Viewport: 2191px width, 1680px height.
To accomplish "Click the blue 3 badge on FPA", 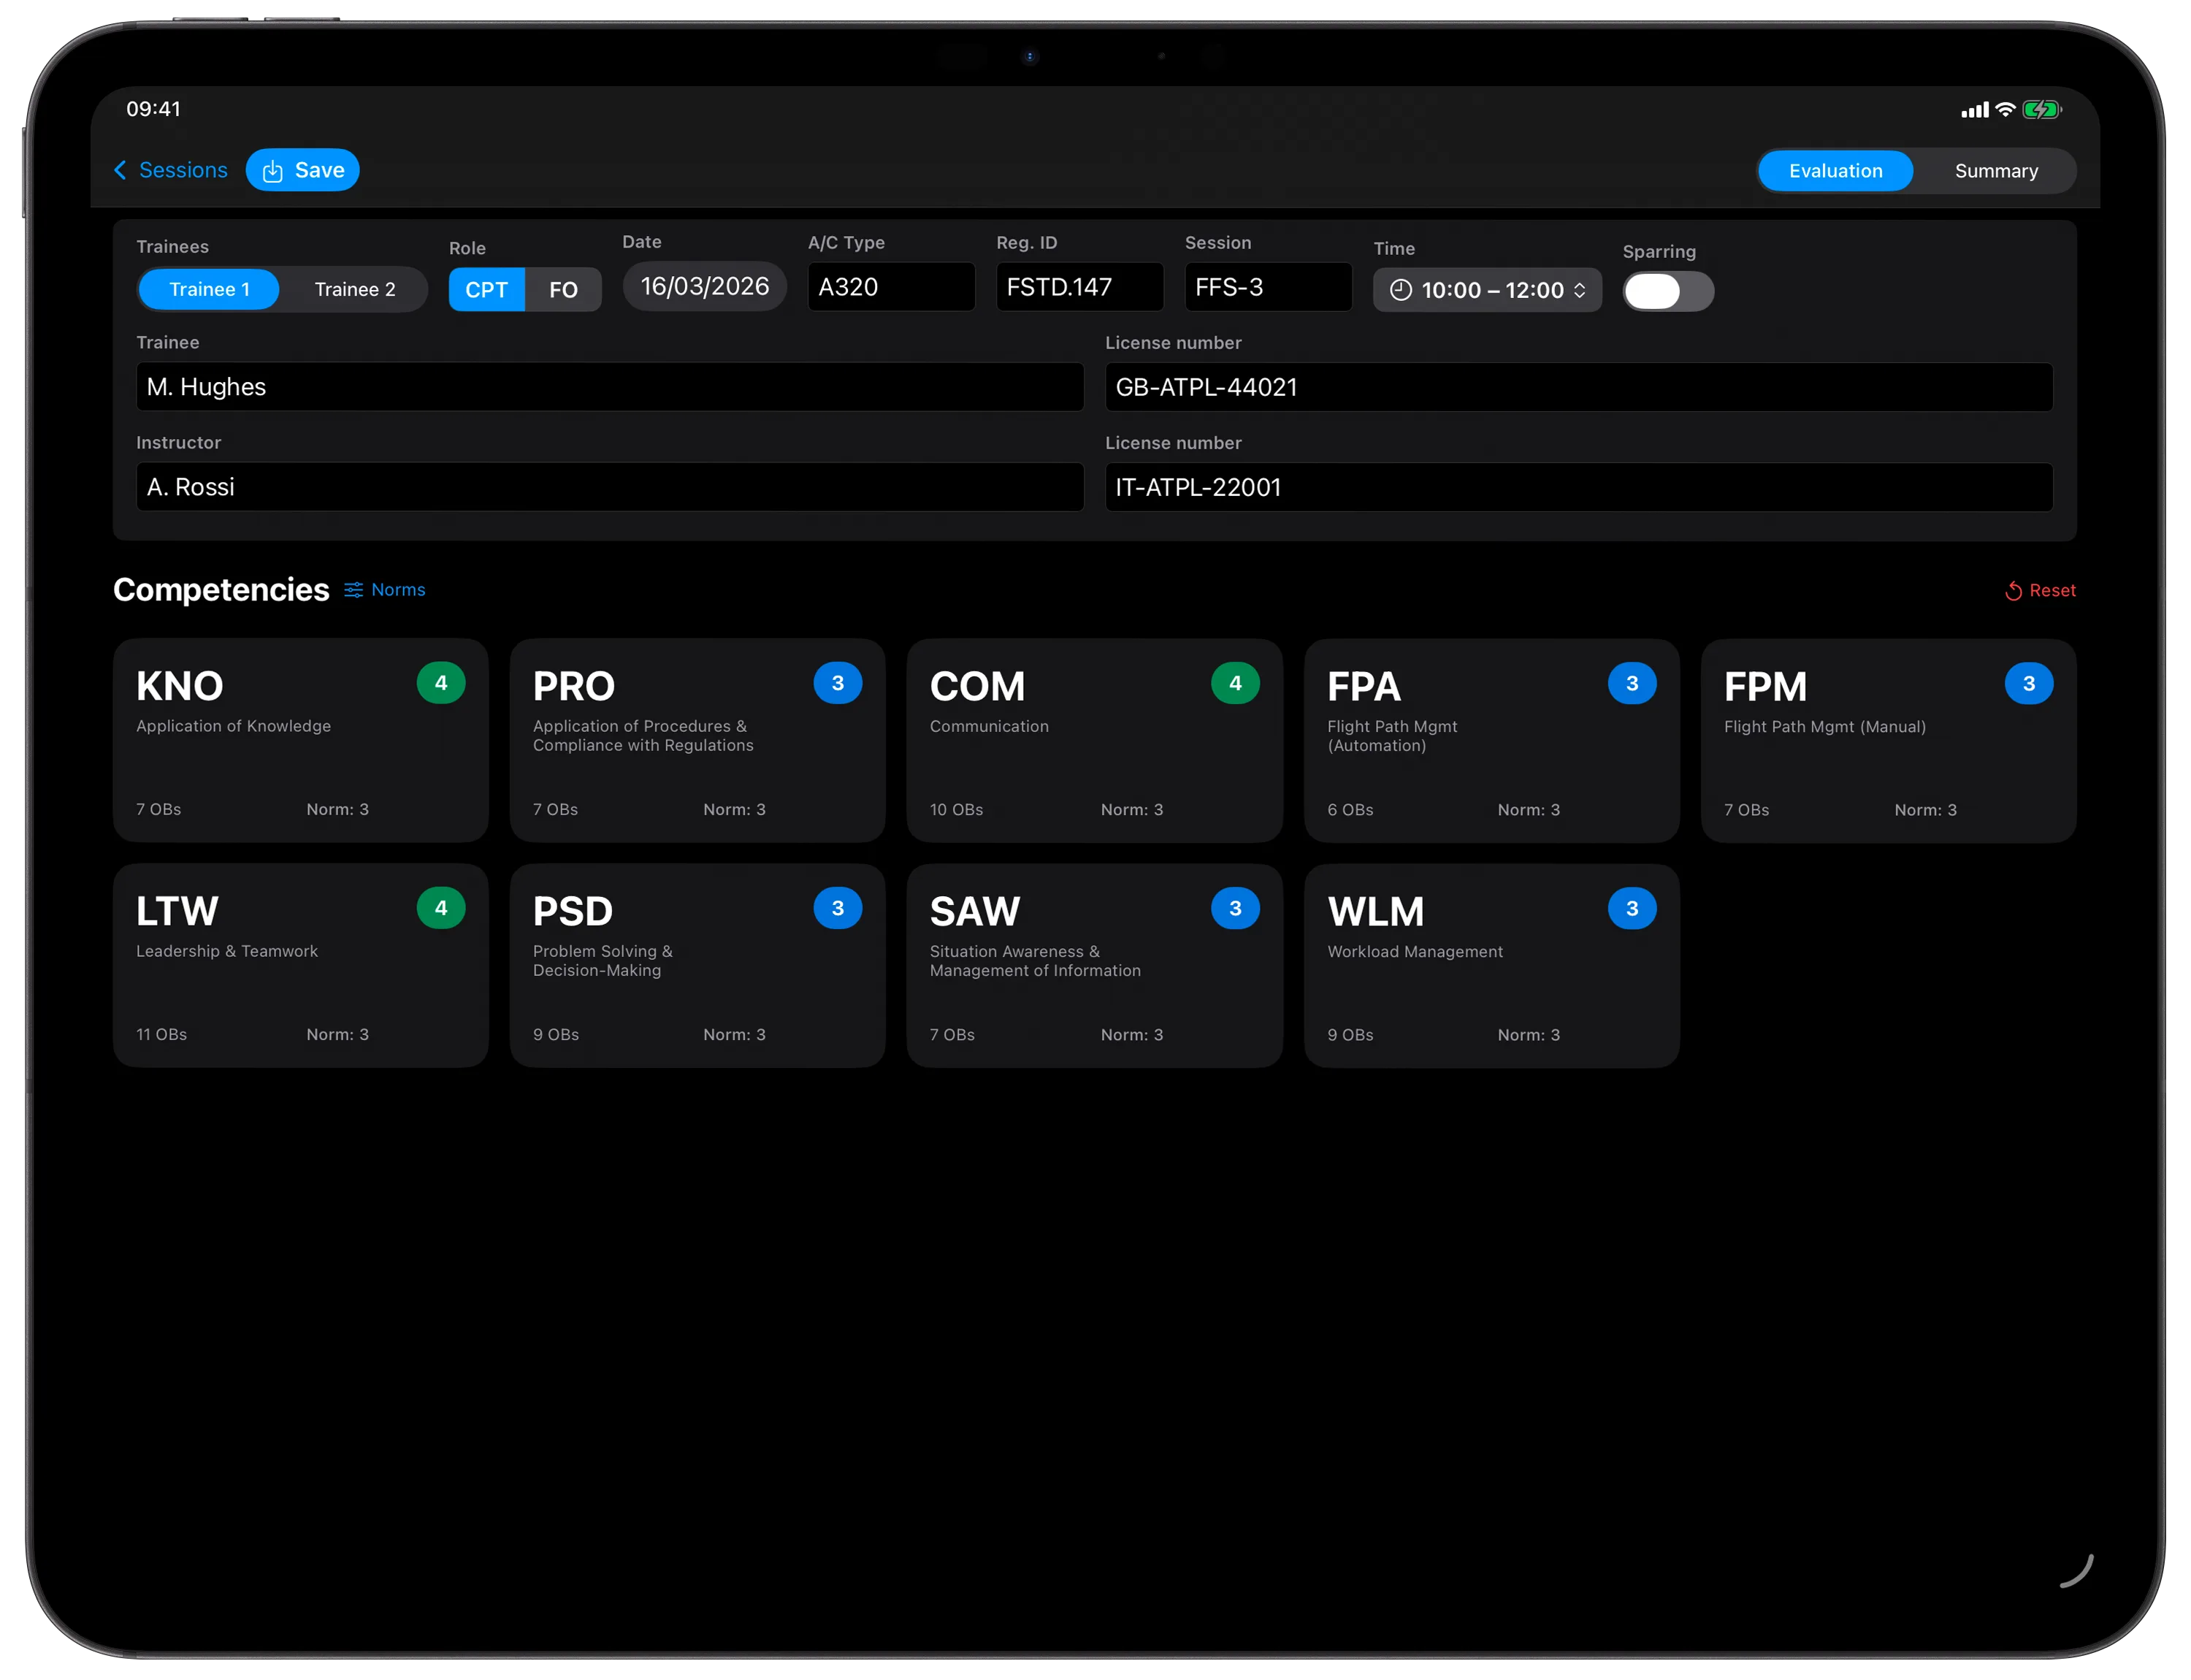I will [1632, 683].
